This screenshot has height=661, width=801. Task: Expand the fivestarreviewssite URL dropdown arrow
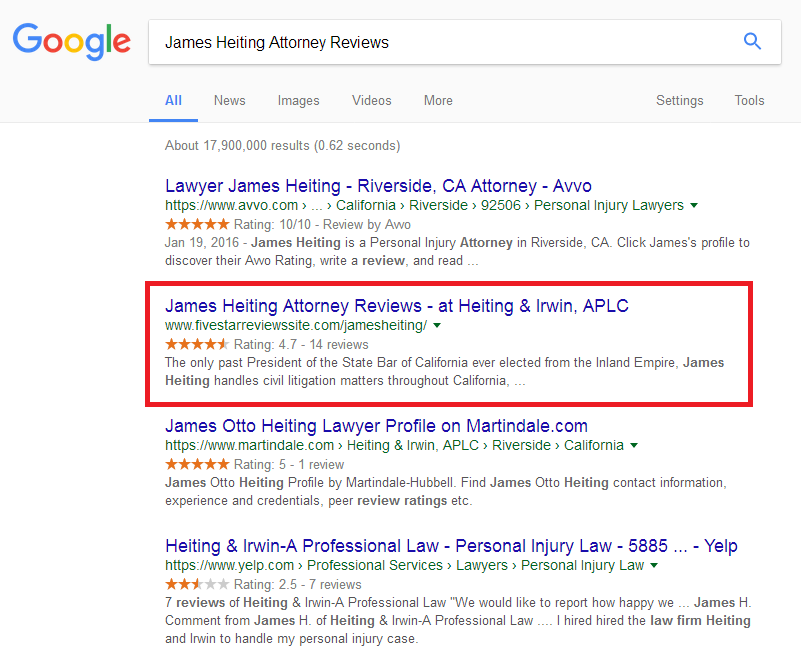[x=437, y=325]
